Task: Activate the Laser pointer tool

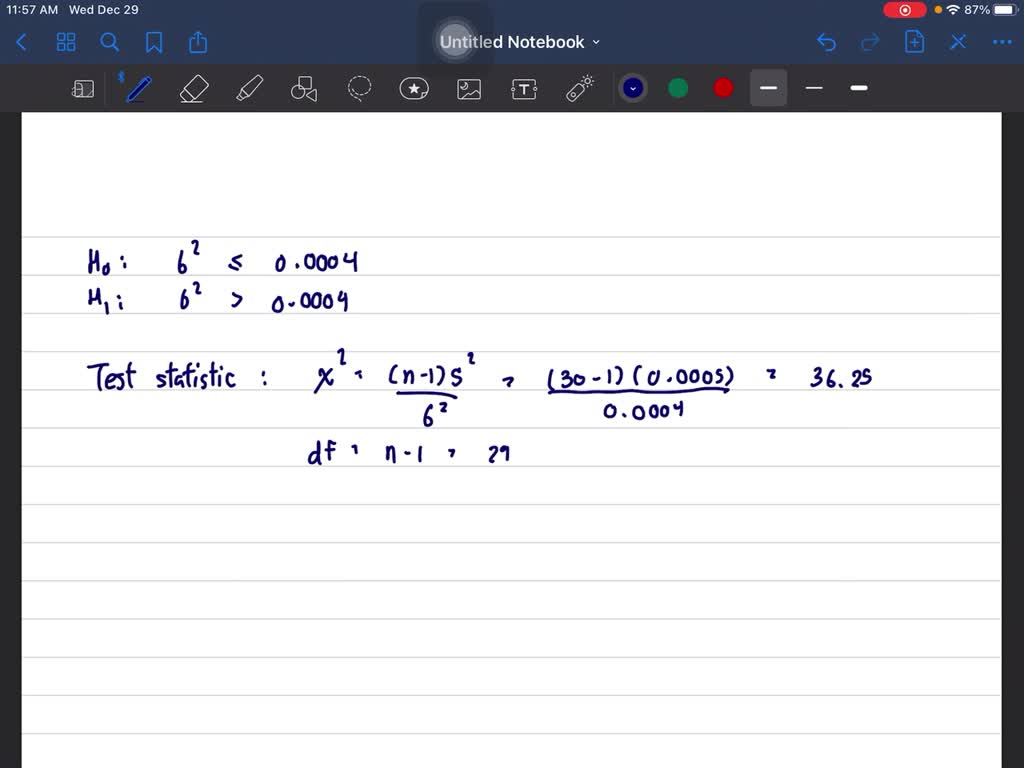Action: [x=580, y=89]
